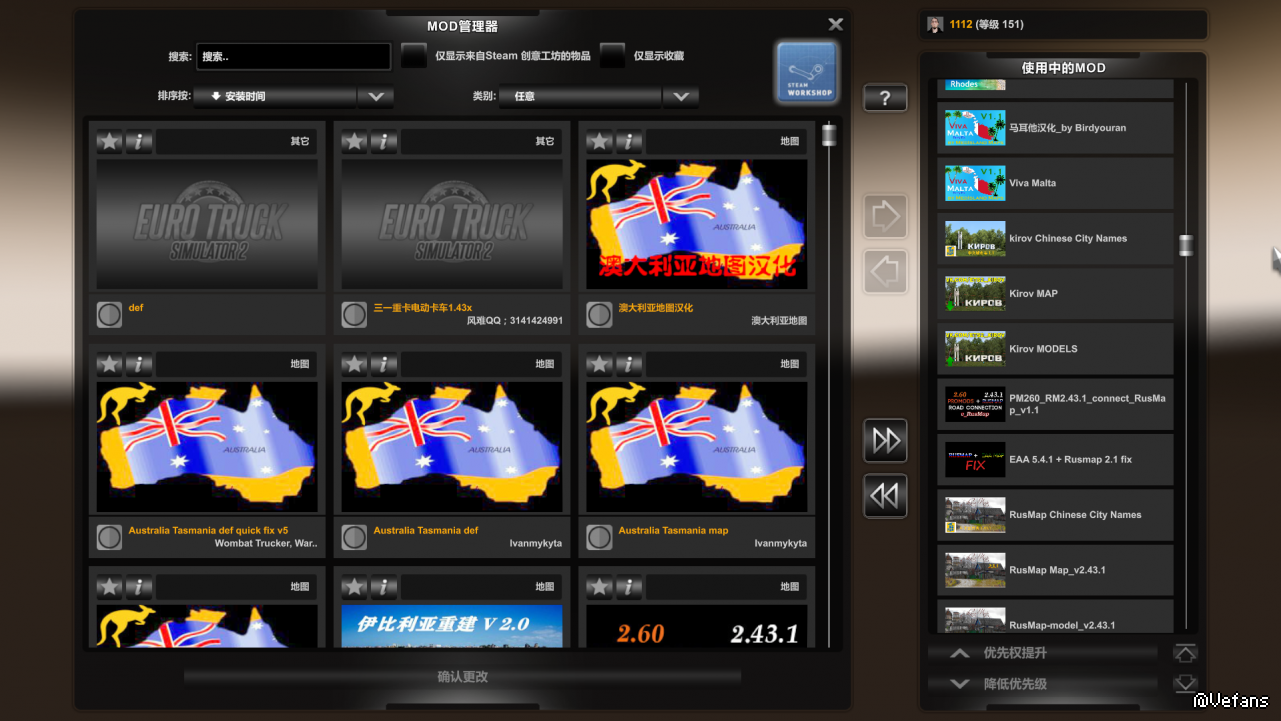Select the Kirov MODELS active mod
The width and height of the screenshot is (1281, 721).
(x=1055, y=349)
